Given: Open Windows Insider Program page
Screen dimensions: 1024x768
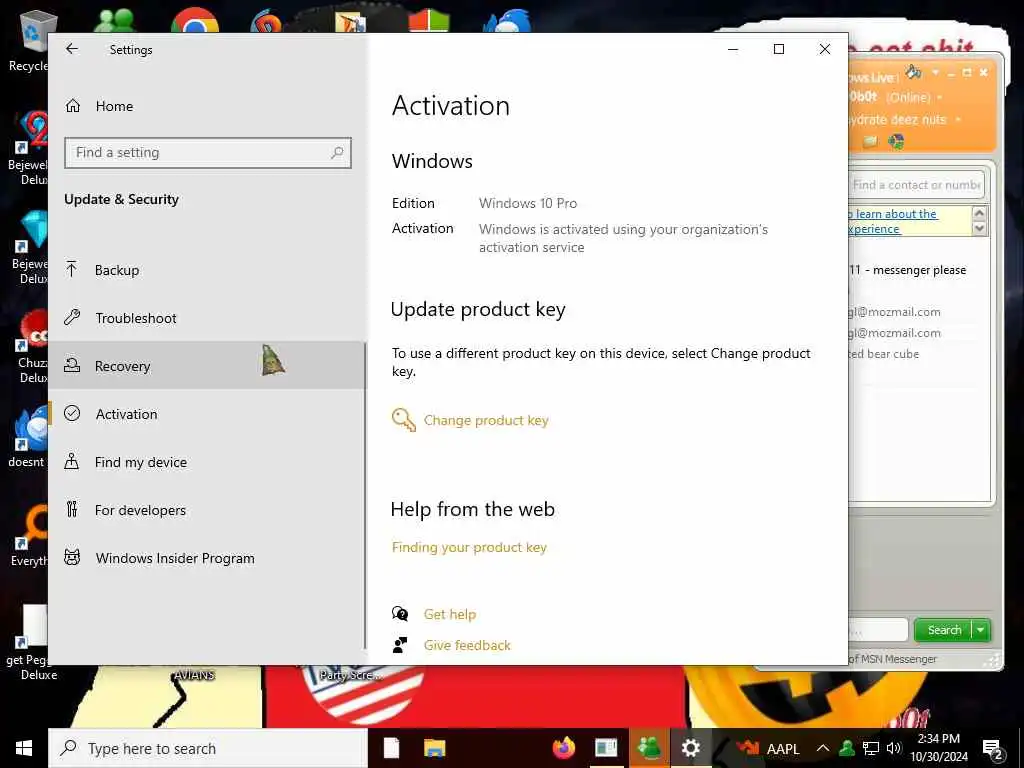Looking at the screenshot, I should [x=207, y=558].
